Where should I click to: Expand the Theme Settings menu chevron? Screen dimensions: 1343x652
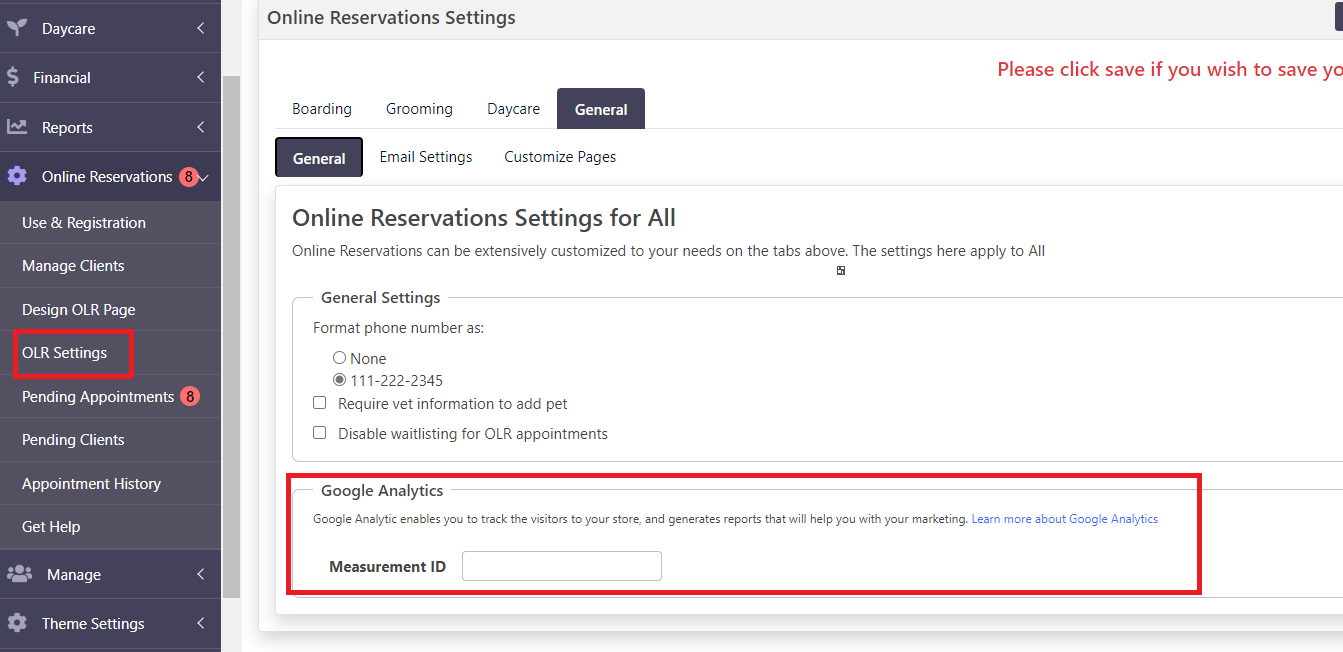coord(201,623)
